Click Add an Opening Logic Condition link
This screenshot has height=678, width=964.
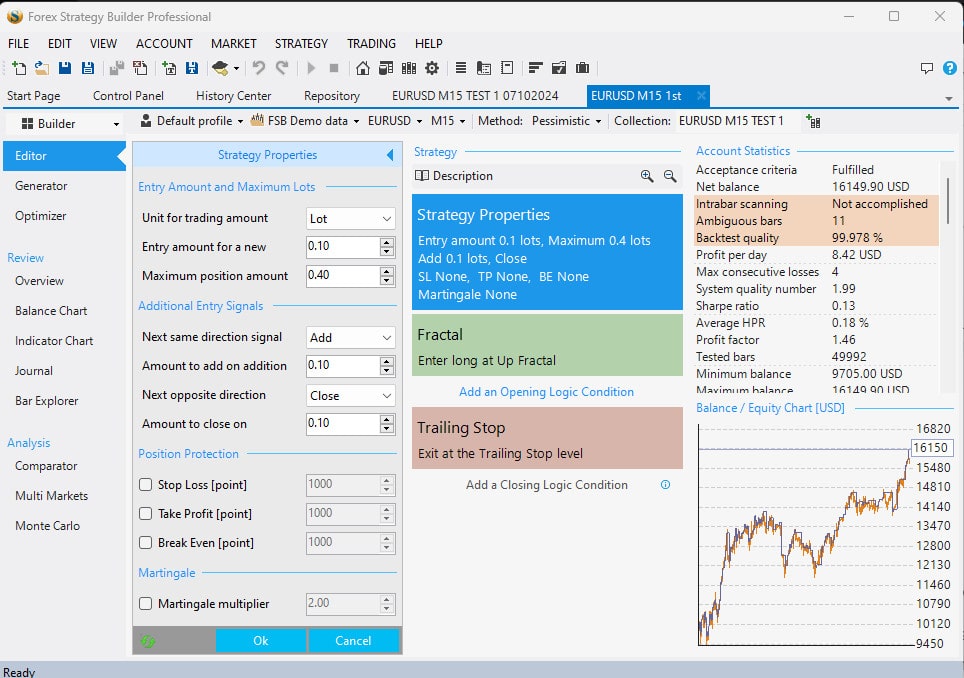pyautogui.click(x=546, y=392)
